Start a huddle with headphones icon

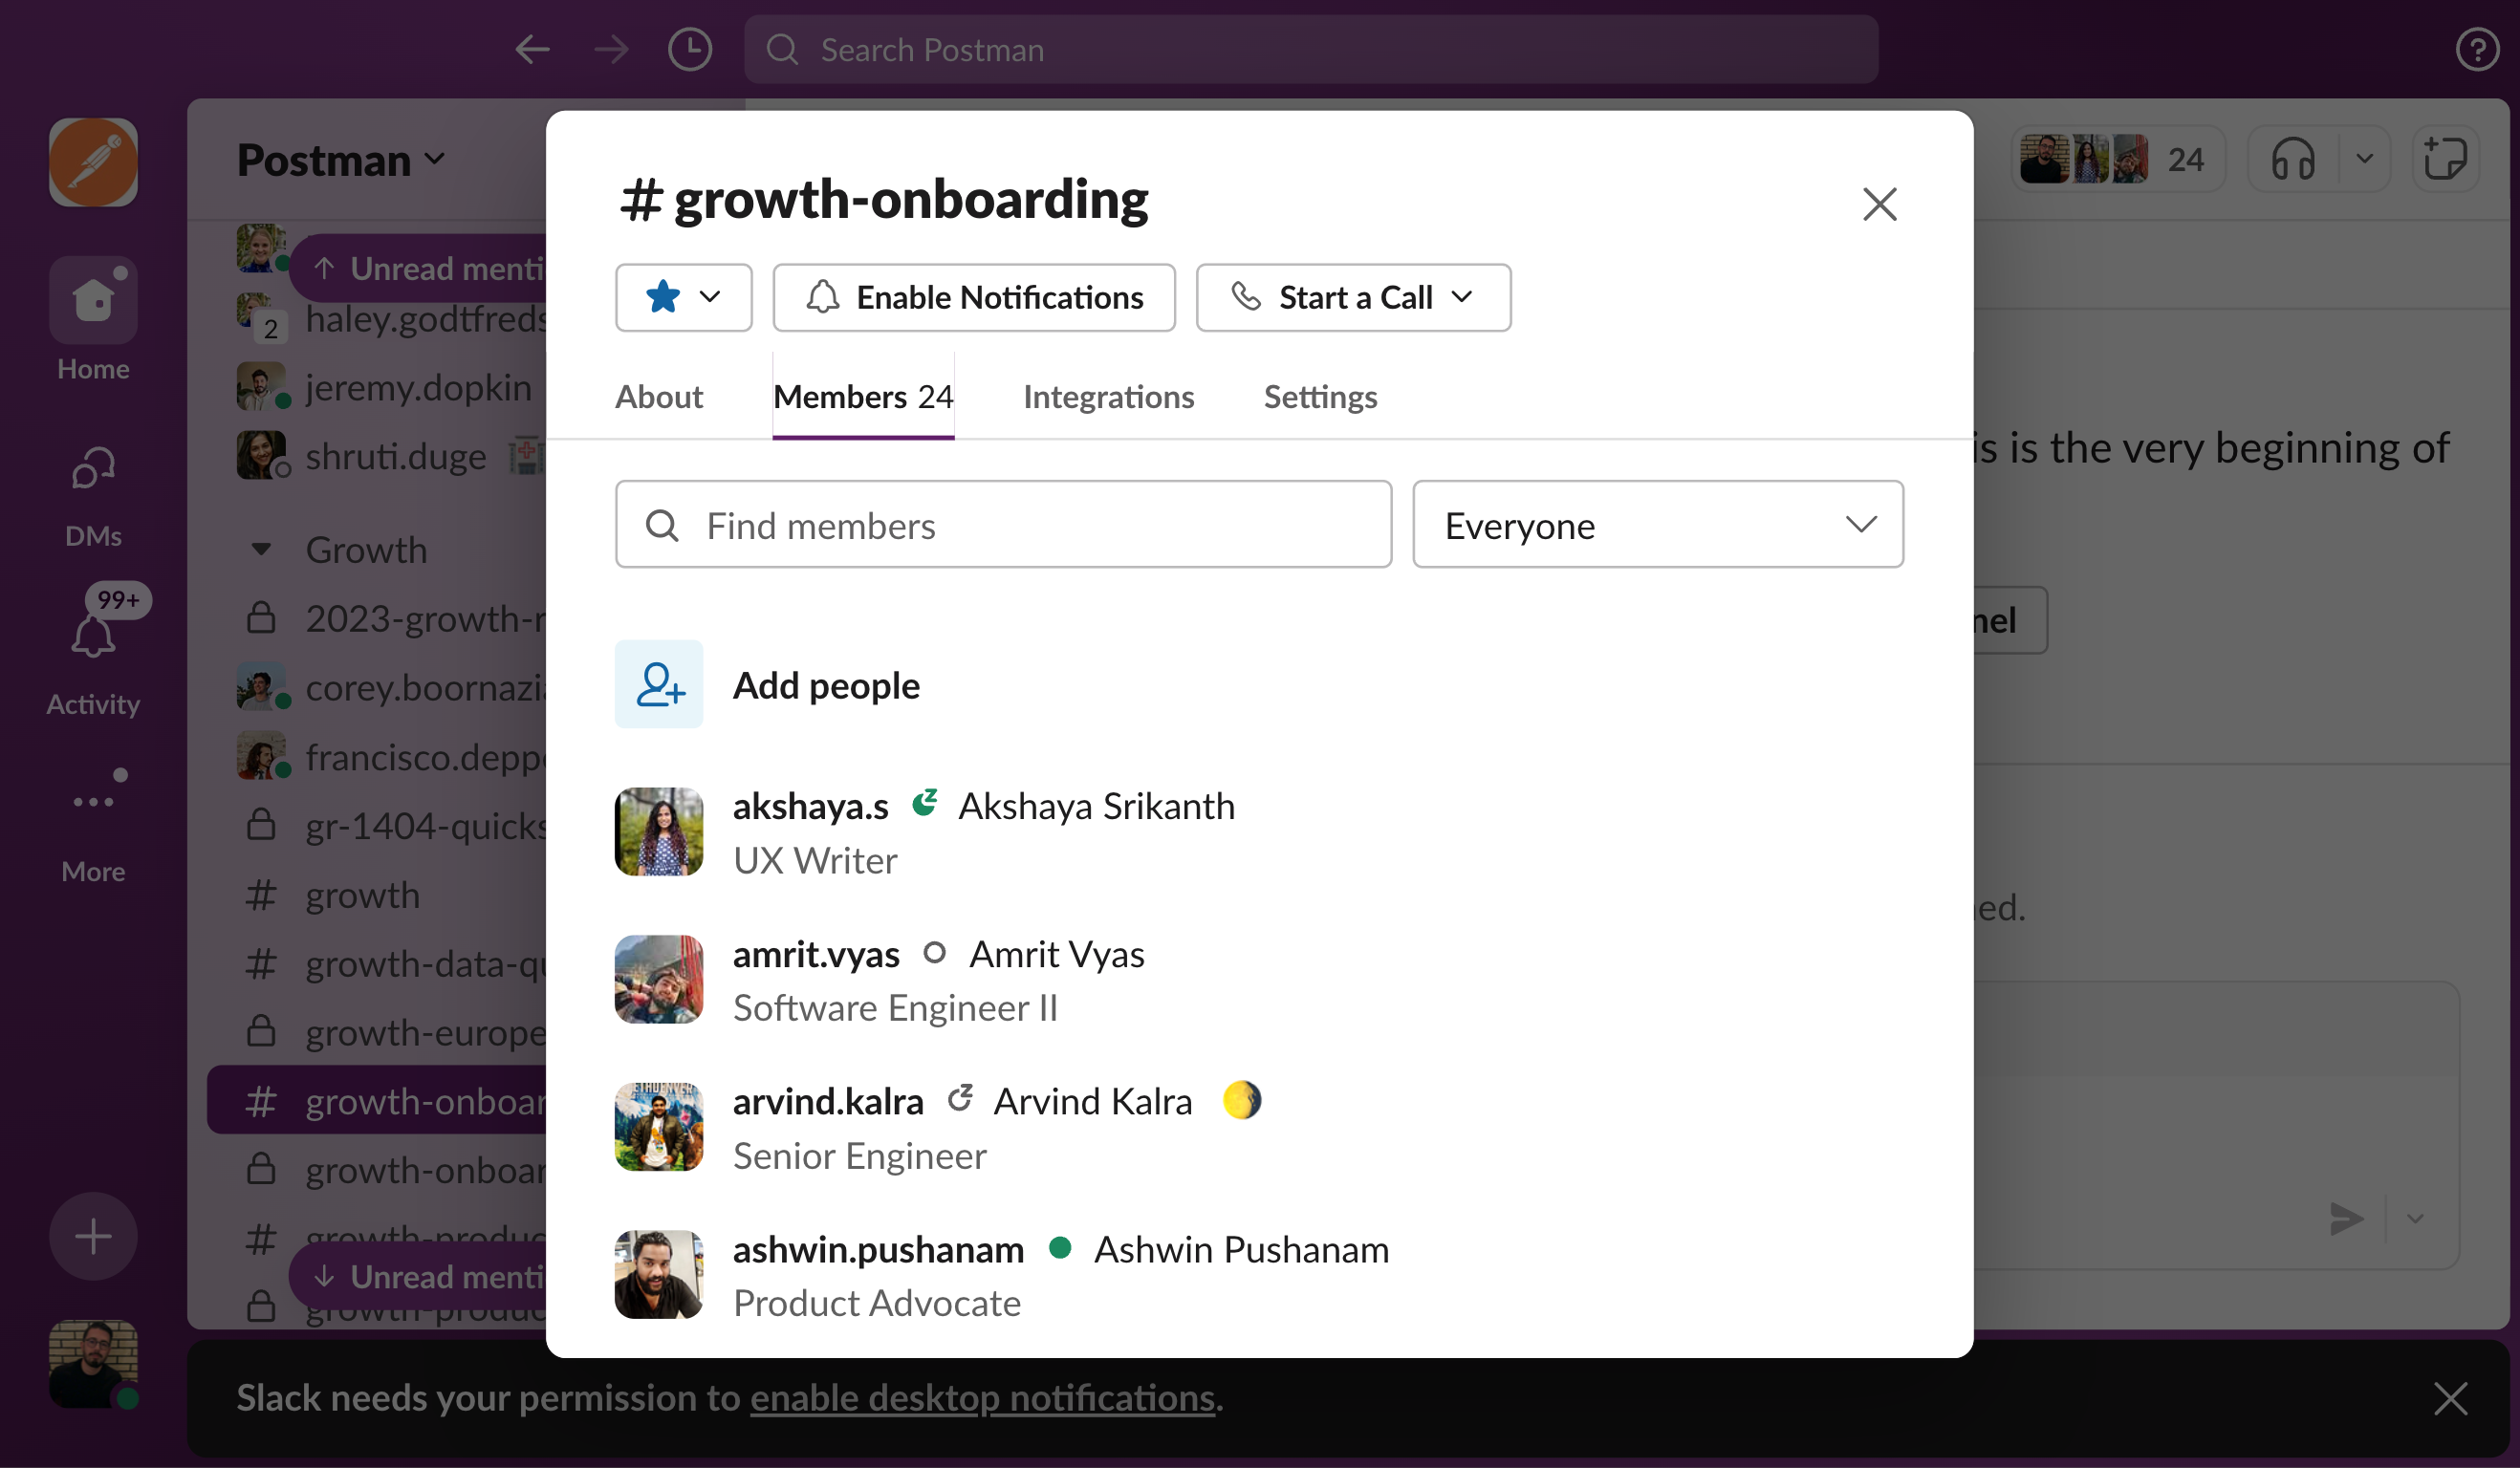tap(2292, 159)
